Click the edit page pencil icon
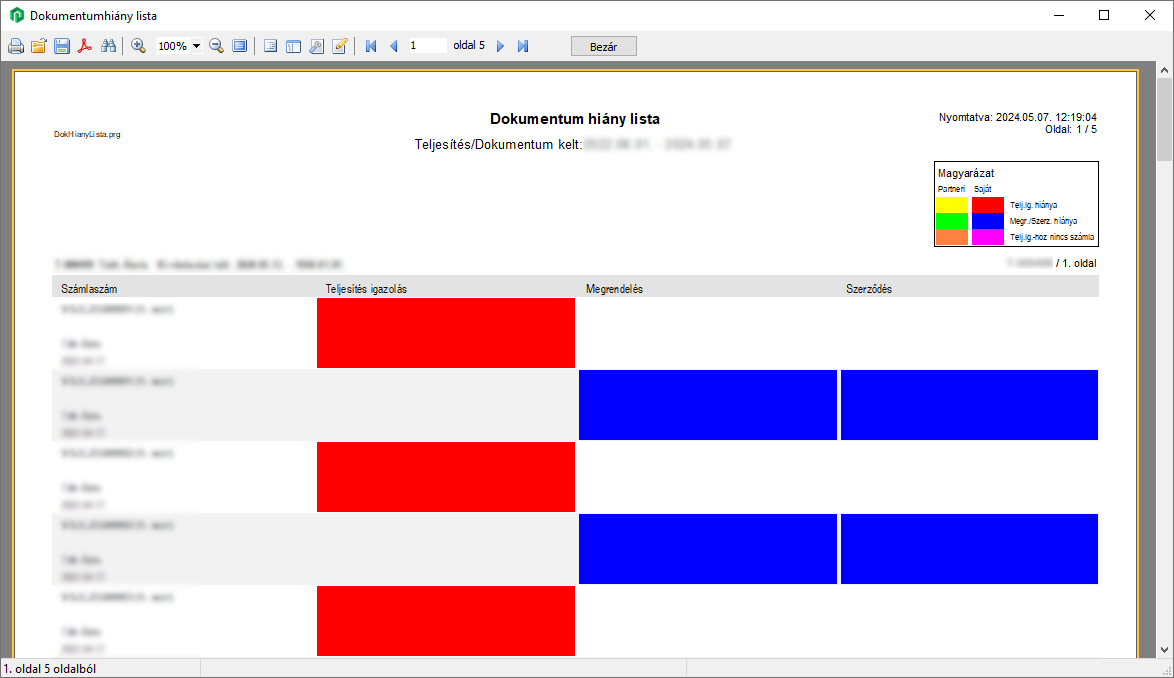Image resolution: width=1174 pixels, height=678 pixels. click(339, 46)
